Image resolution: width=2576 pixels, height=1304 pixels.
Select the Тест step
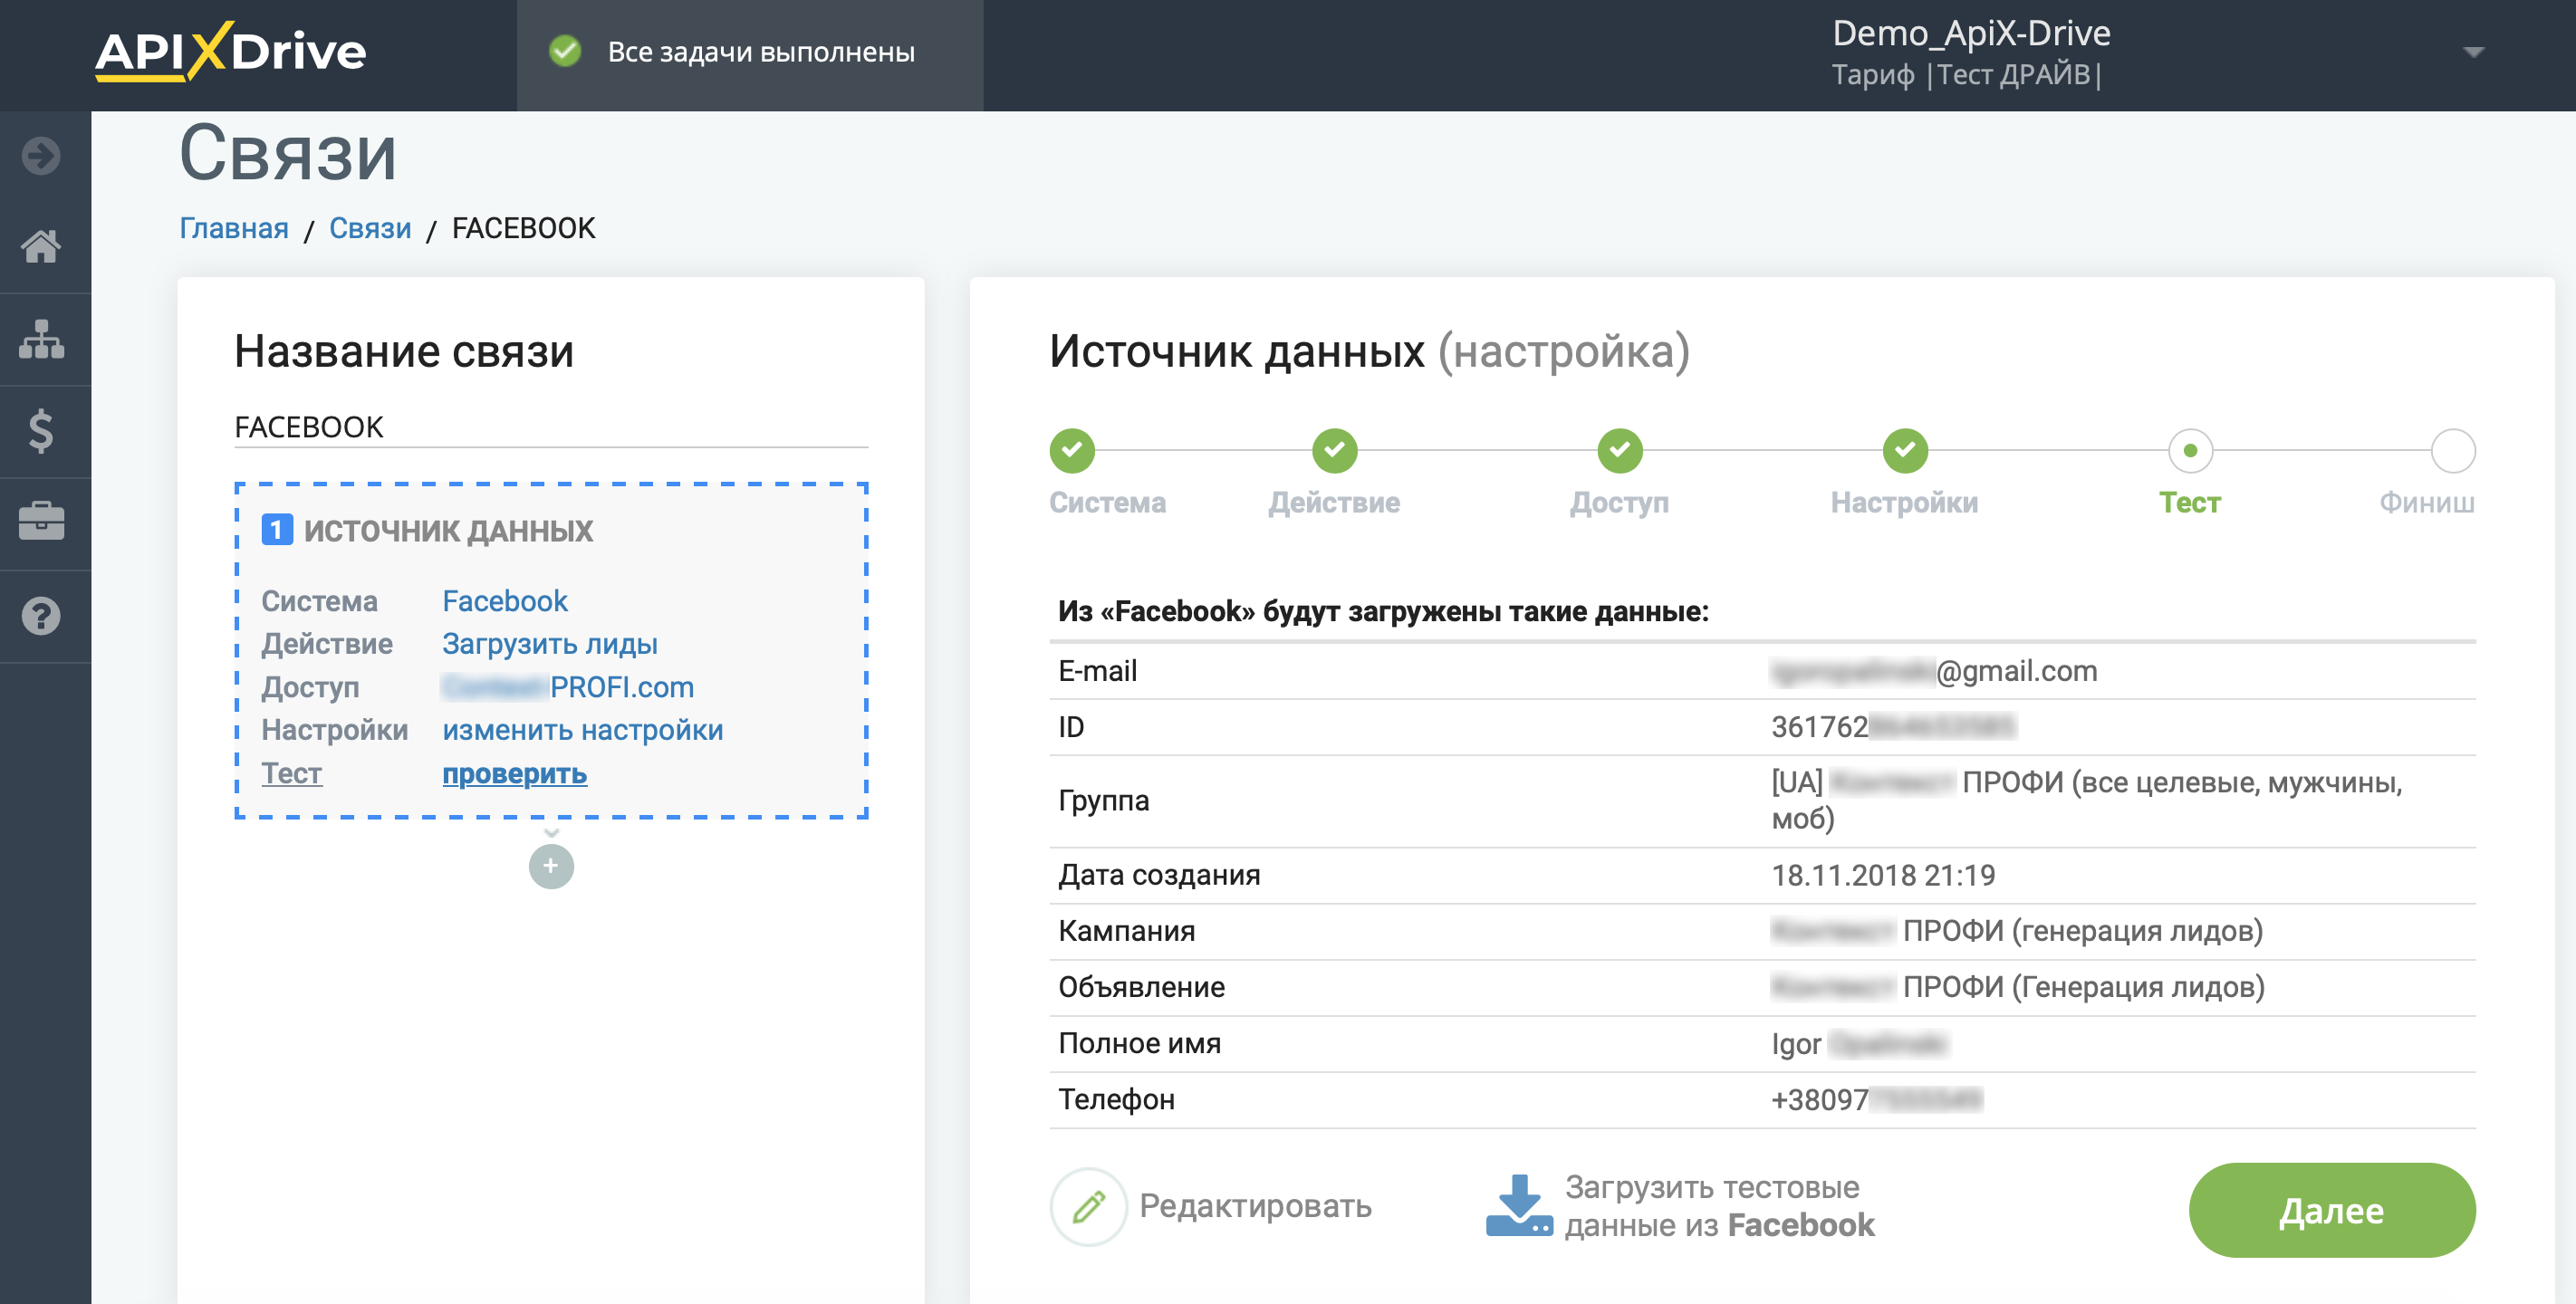[x=2189, y=502]
